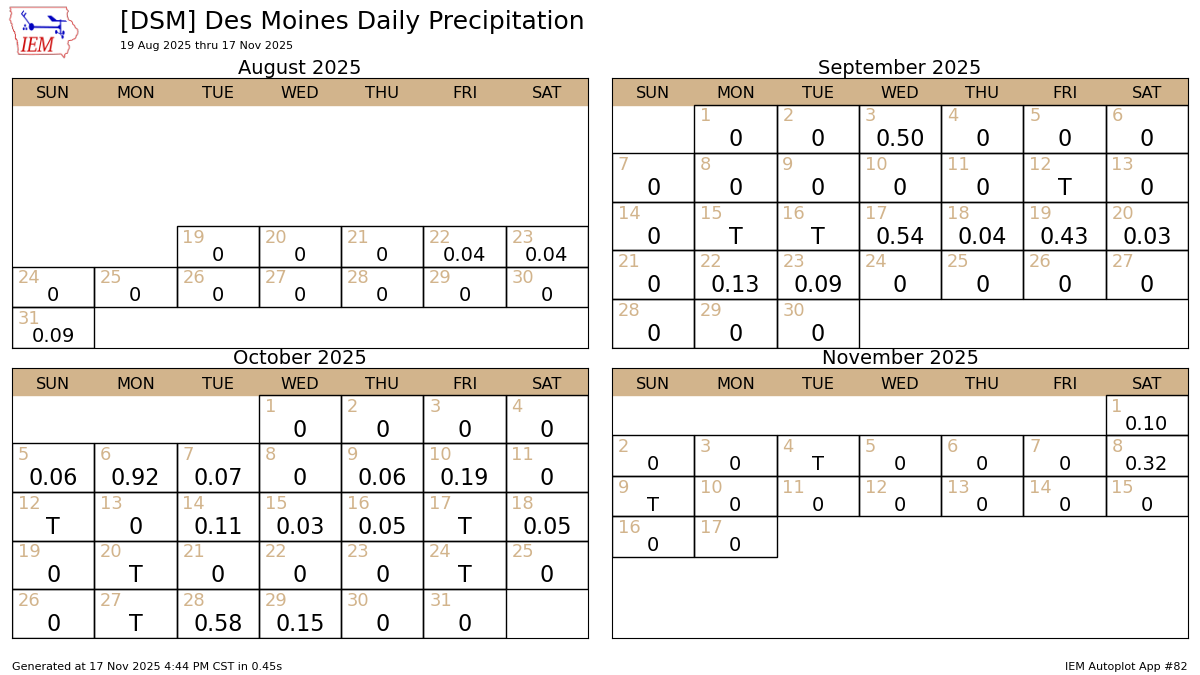Click November 1 cell showing 0.10
Viewport: 1200px width, 675px height.
1146,415
